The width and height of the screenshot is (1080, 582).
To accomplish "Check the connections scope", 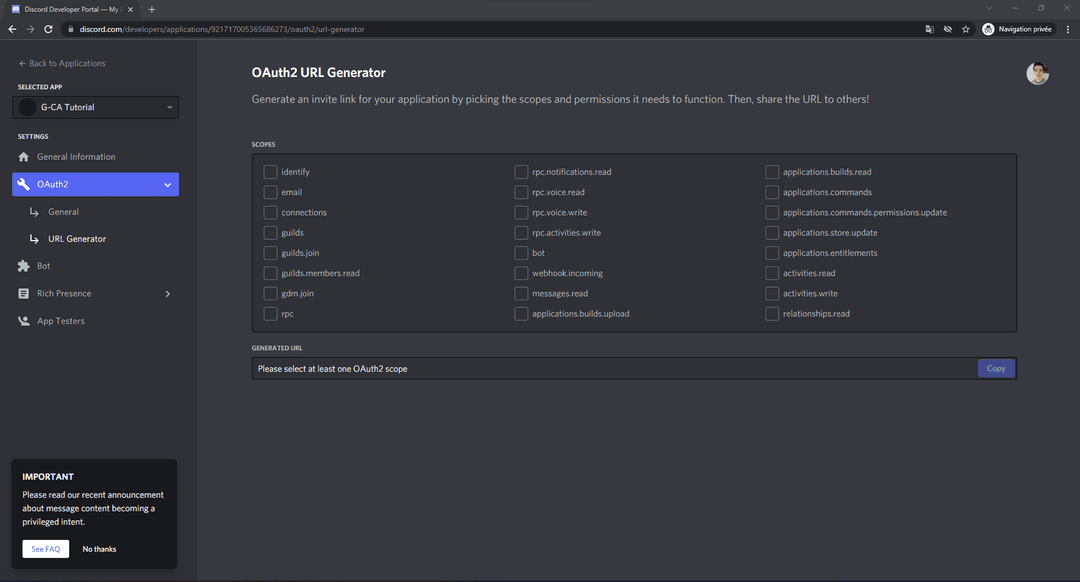I will click(270, 212).
